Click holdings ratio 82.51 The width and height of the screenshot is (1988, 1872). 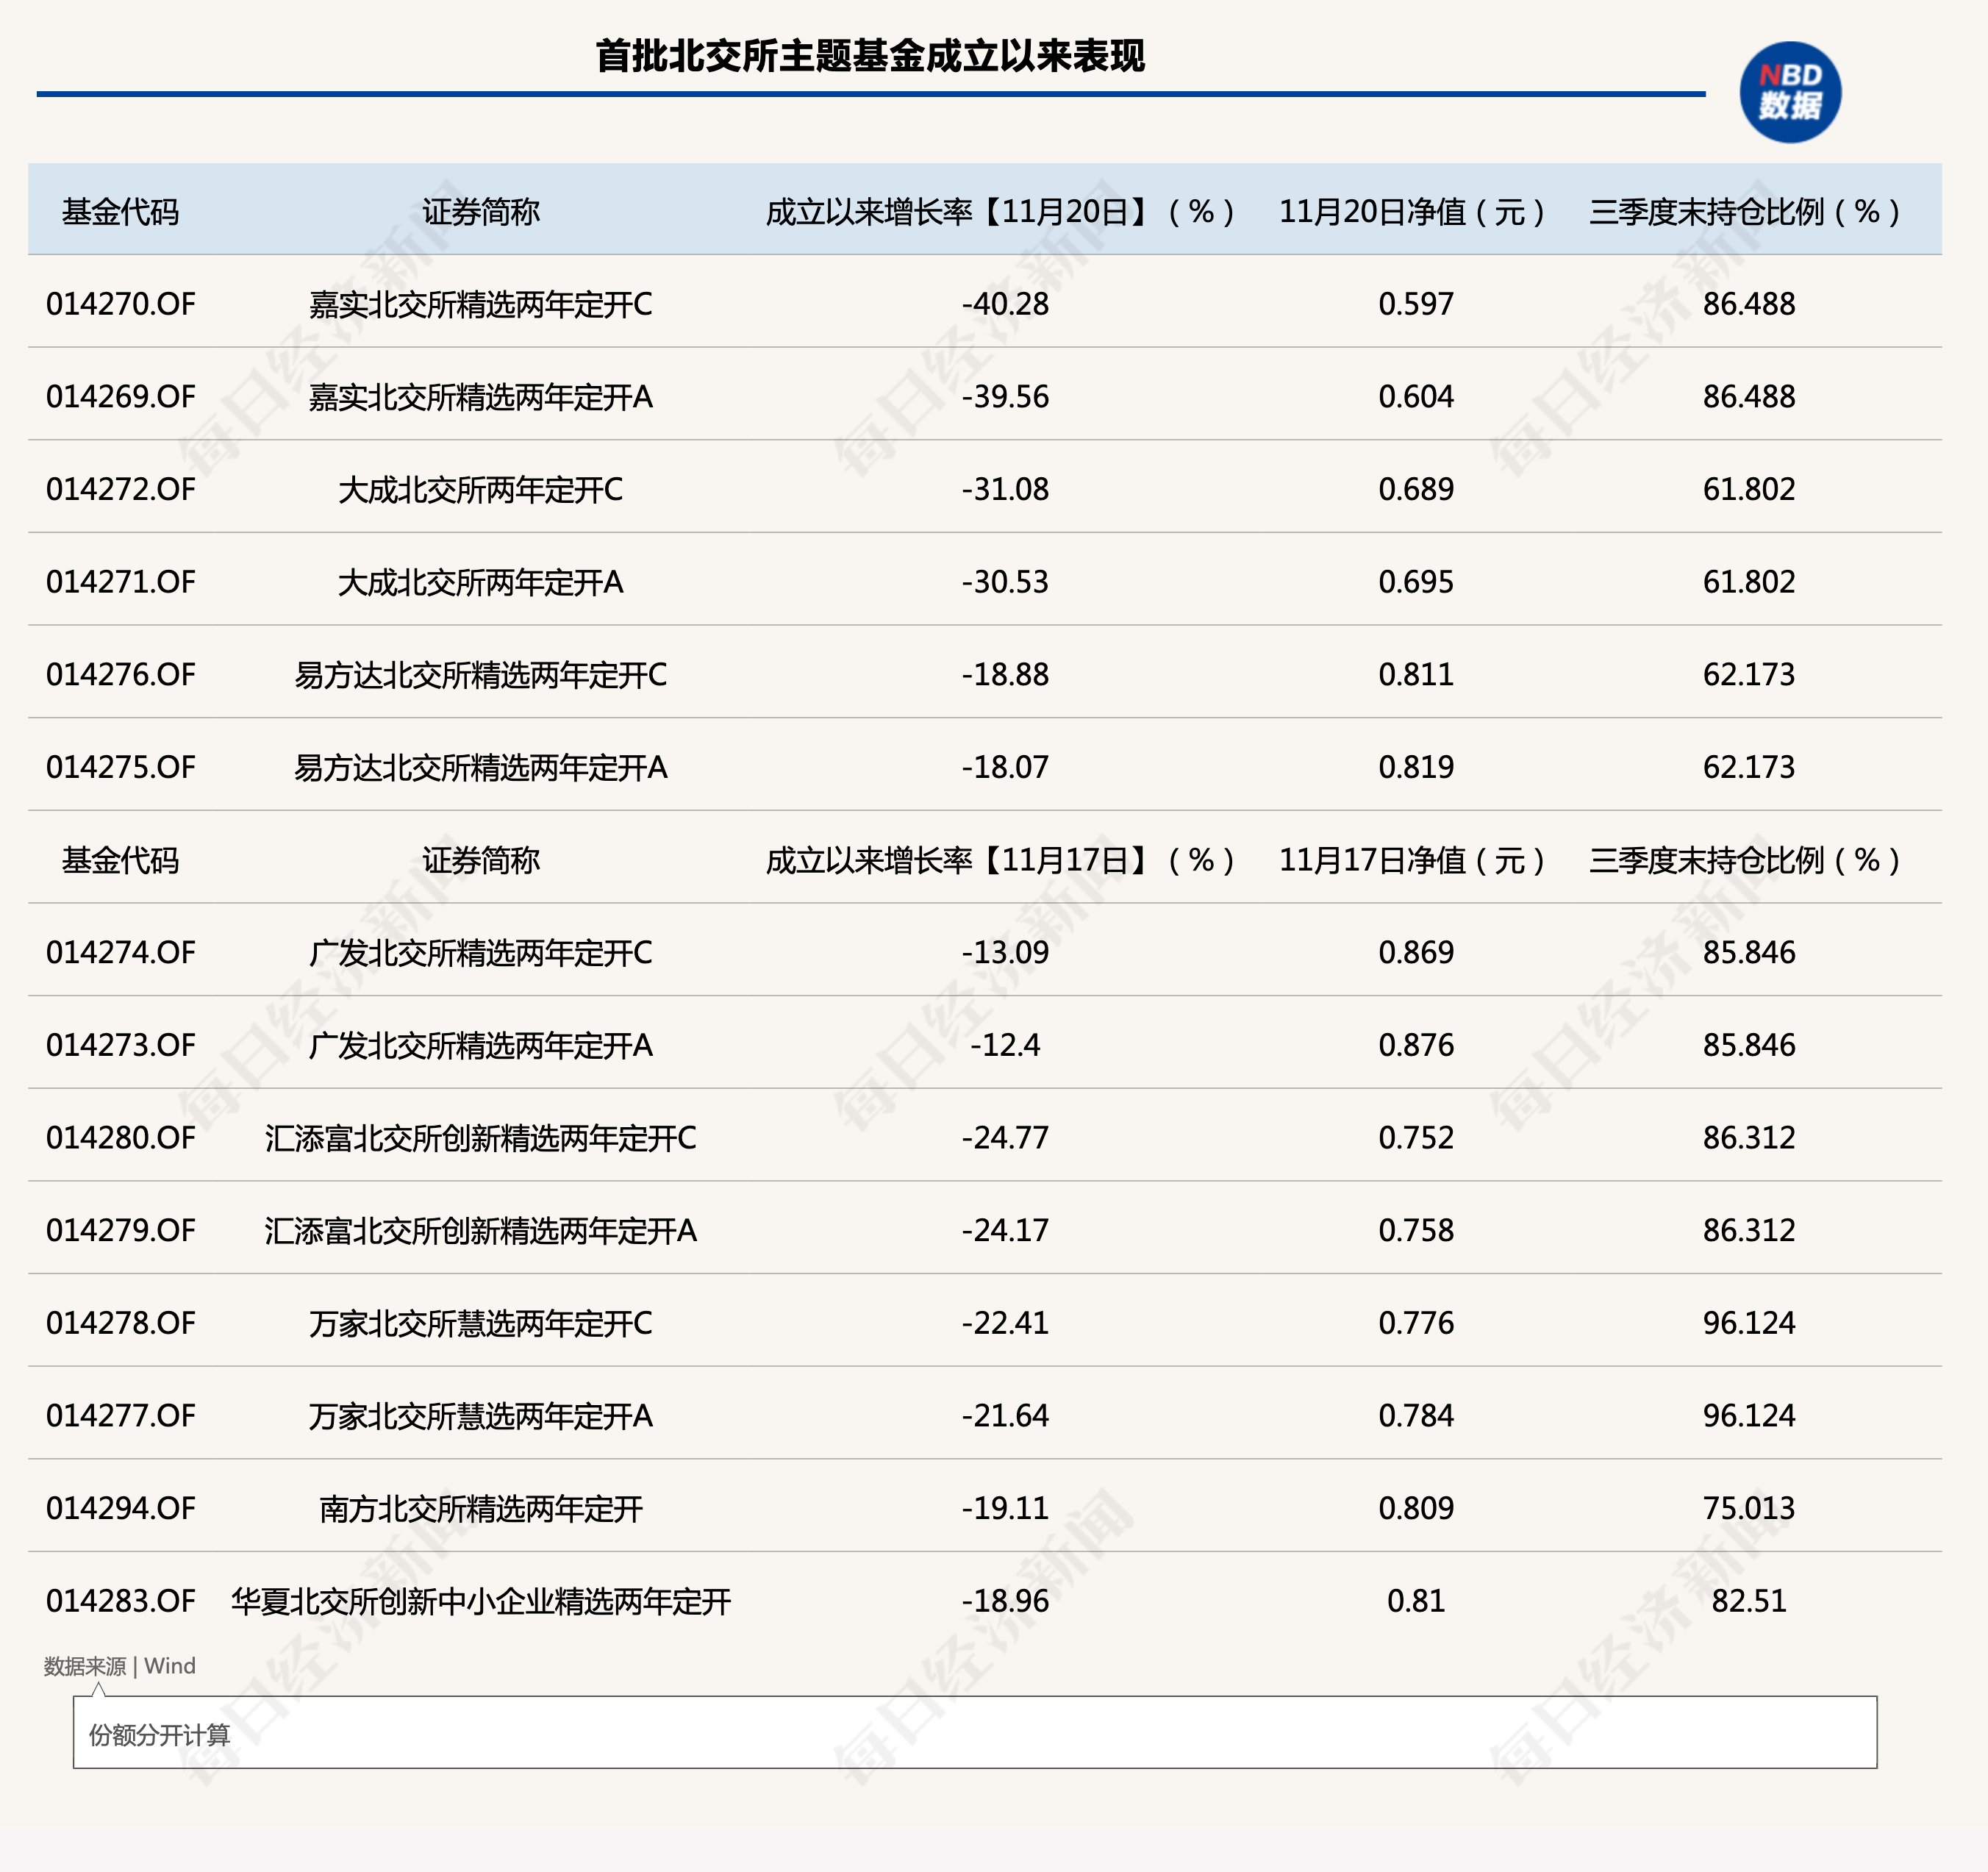point(1749,1601)
